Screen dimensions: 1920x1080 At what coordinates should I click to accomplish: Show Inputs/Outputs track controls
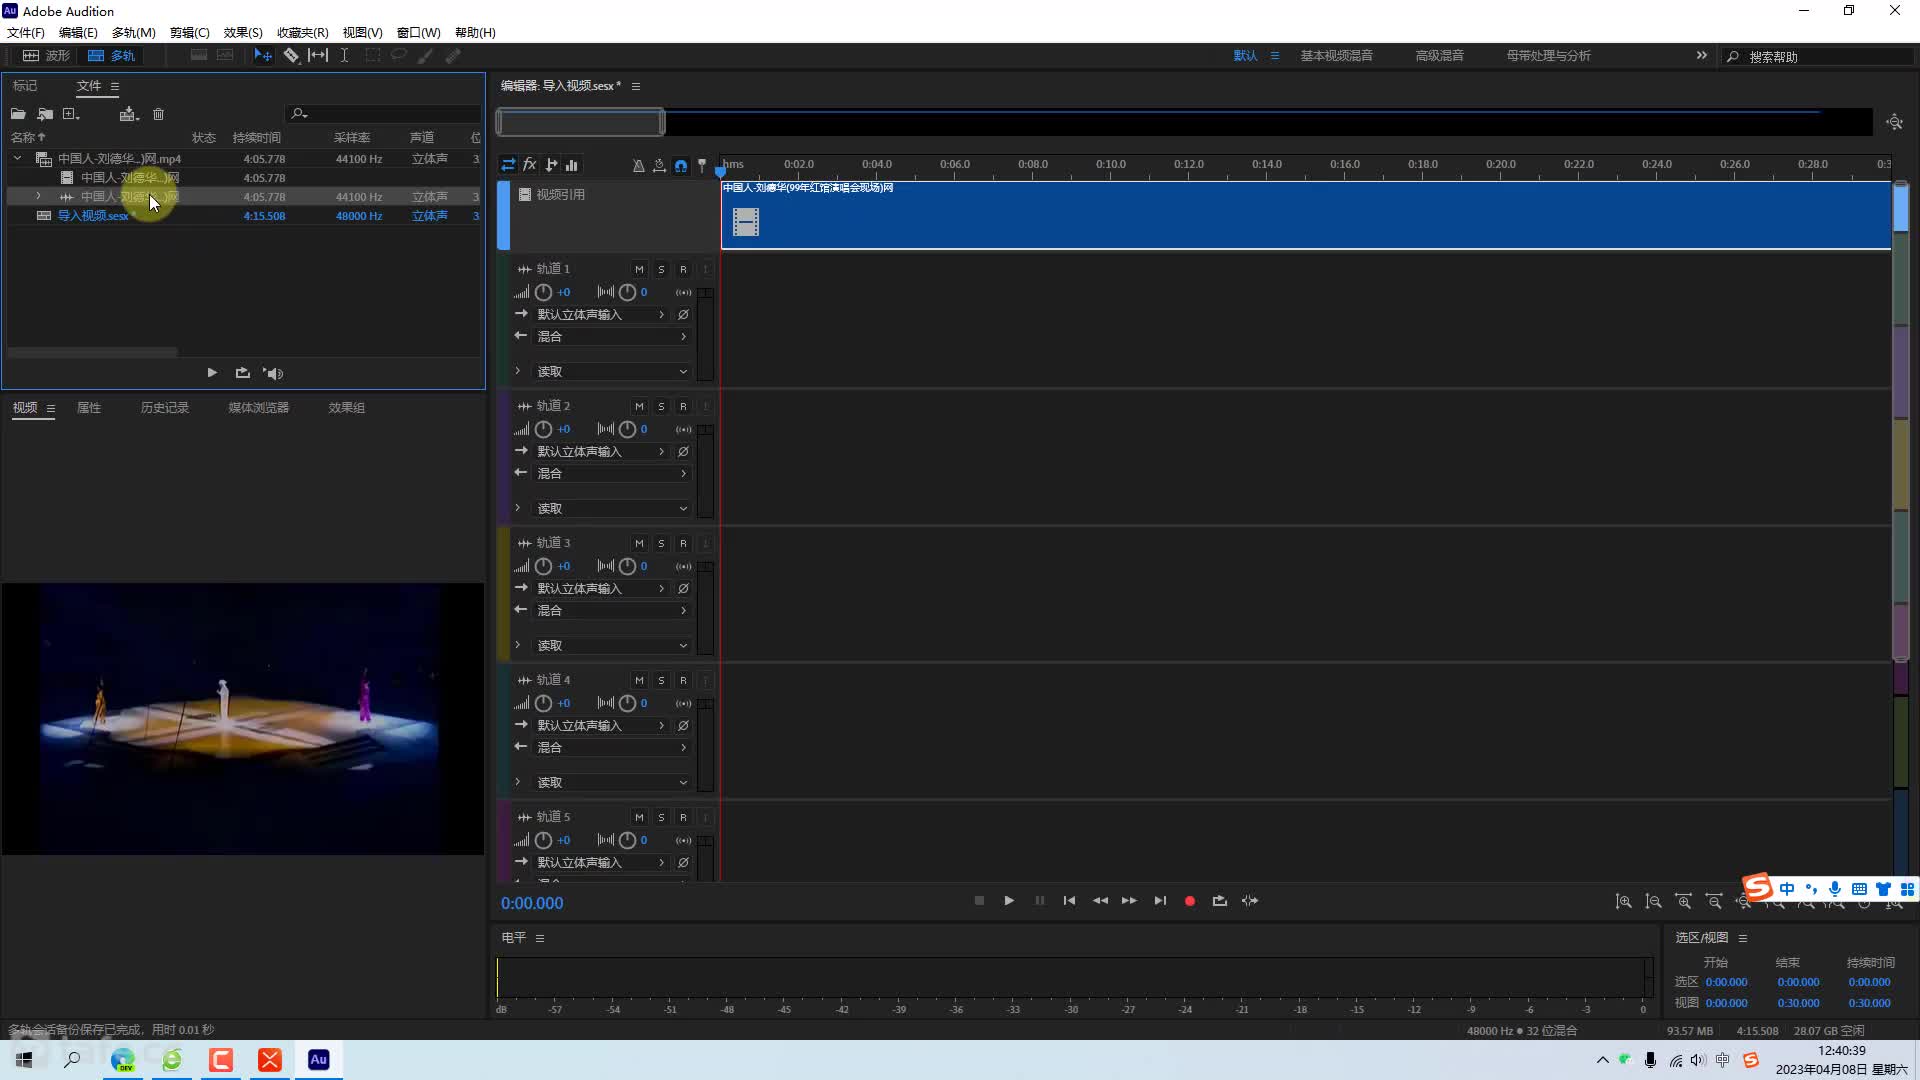point(509,165)
